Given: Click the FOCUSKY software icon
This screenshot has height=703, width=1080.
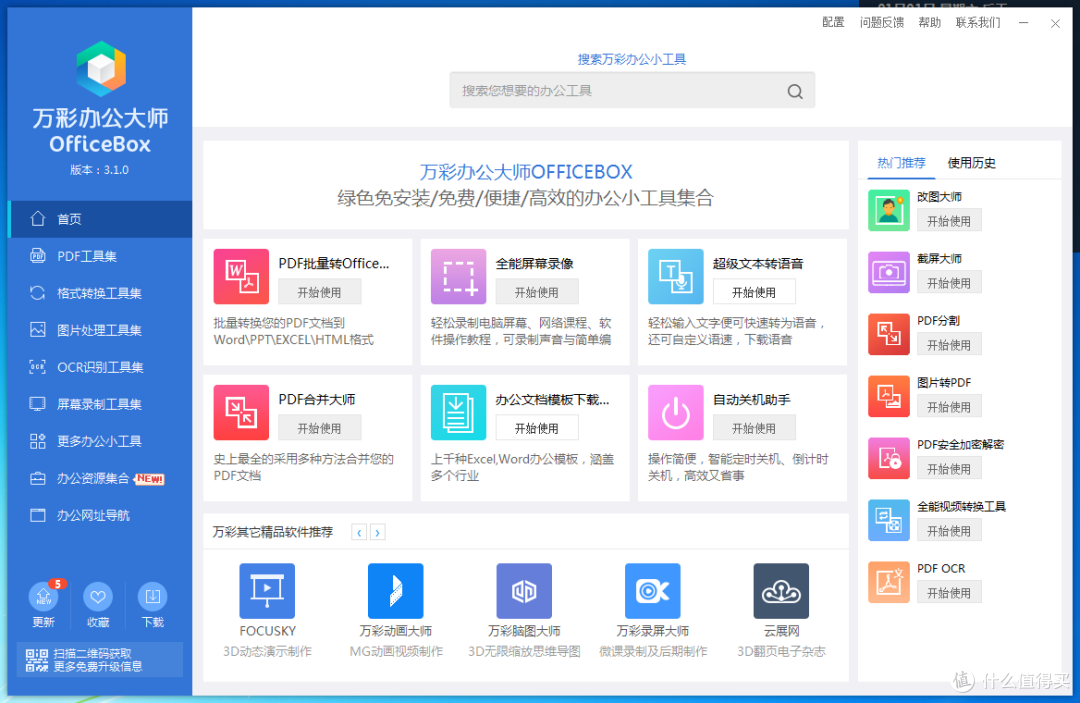Looking at the screenshot, I should point(267,591).
